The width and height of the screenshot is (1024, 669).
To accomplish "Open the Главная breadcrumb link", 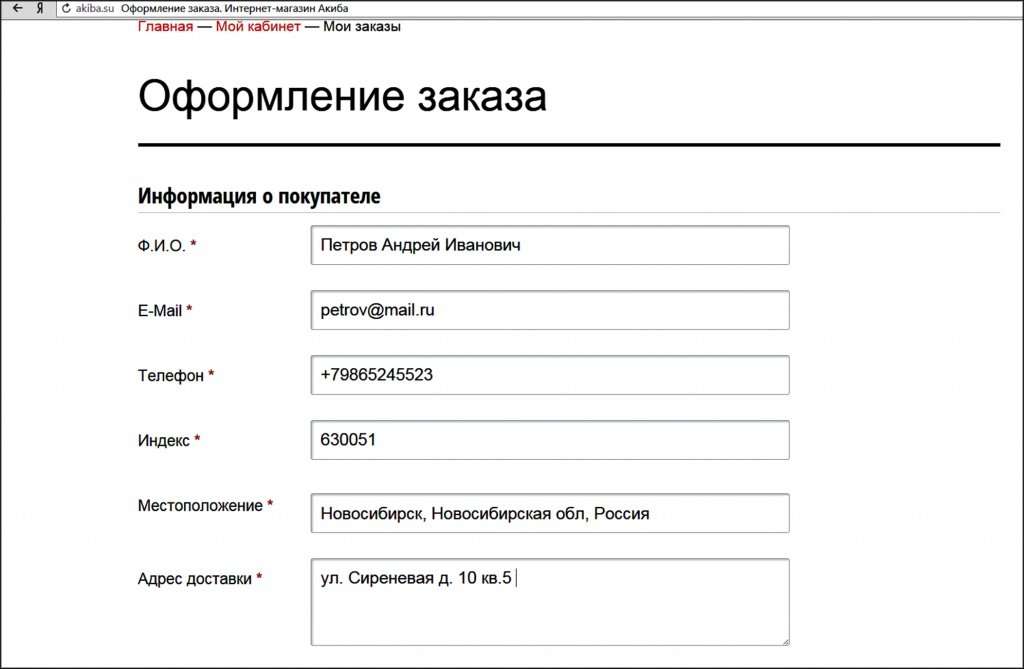I will 165,27.
